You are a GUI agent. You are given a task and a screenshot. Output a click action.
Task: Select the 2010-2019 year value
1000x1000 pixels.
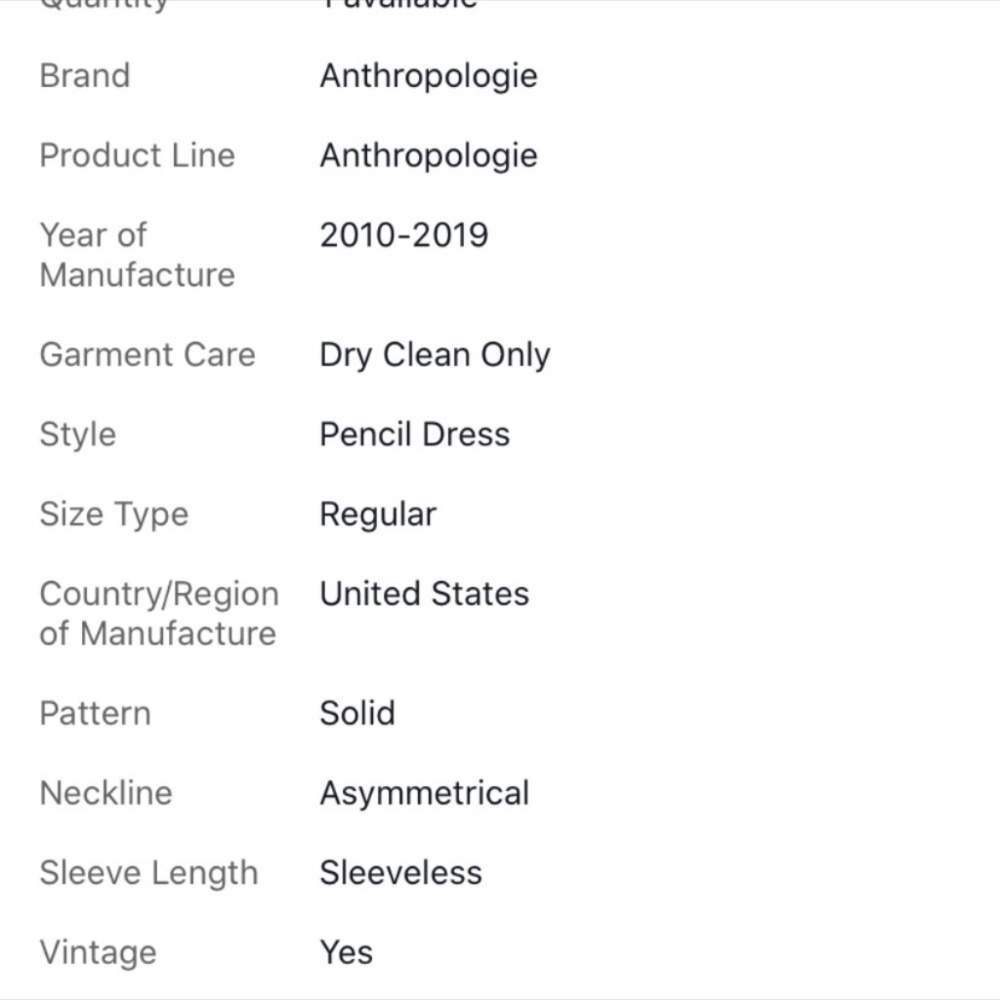404,235
